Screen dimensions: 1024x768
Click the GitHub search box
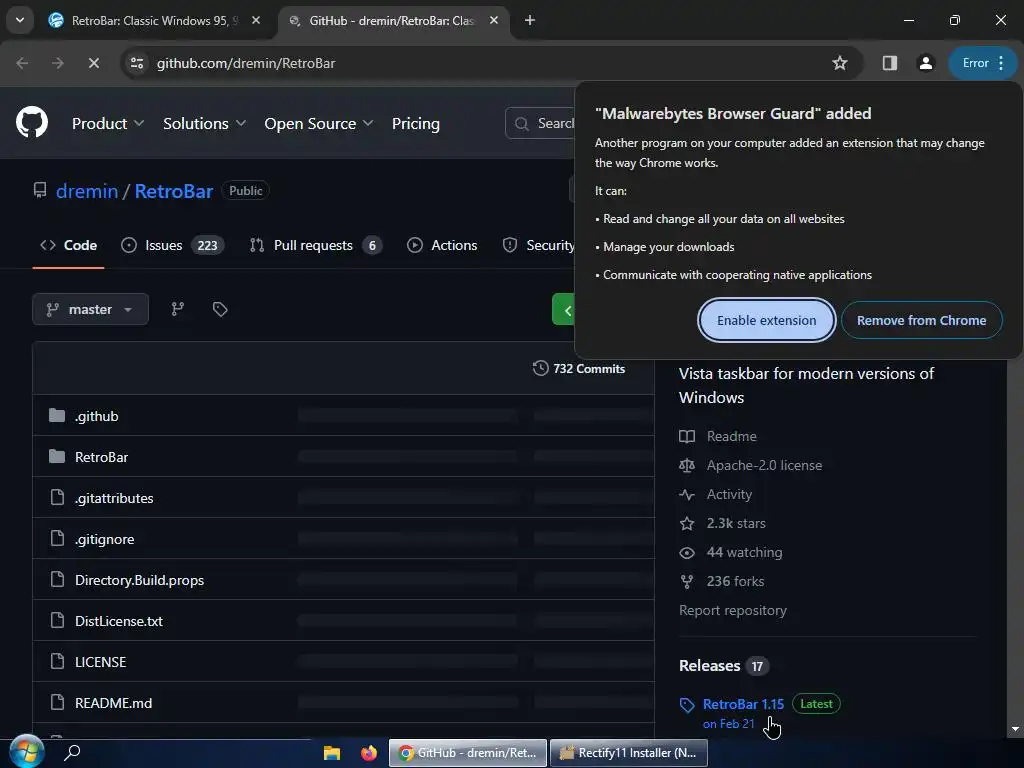[541, 123]
